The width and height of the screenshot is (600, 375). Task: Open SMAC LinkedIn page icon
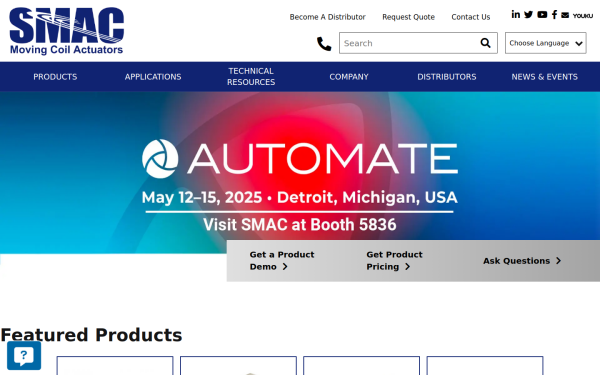coord(515,15)
